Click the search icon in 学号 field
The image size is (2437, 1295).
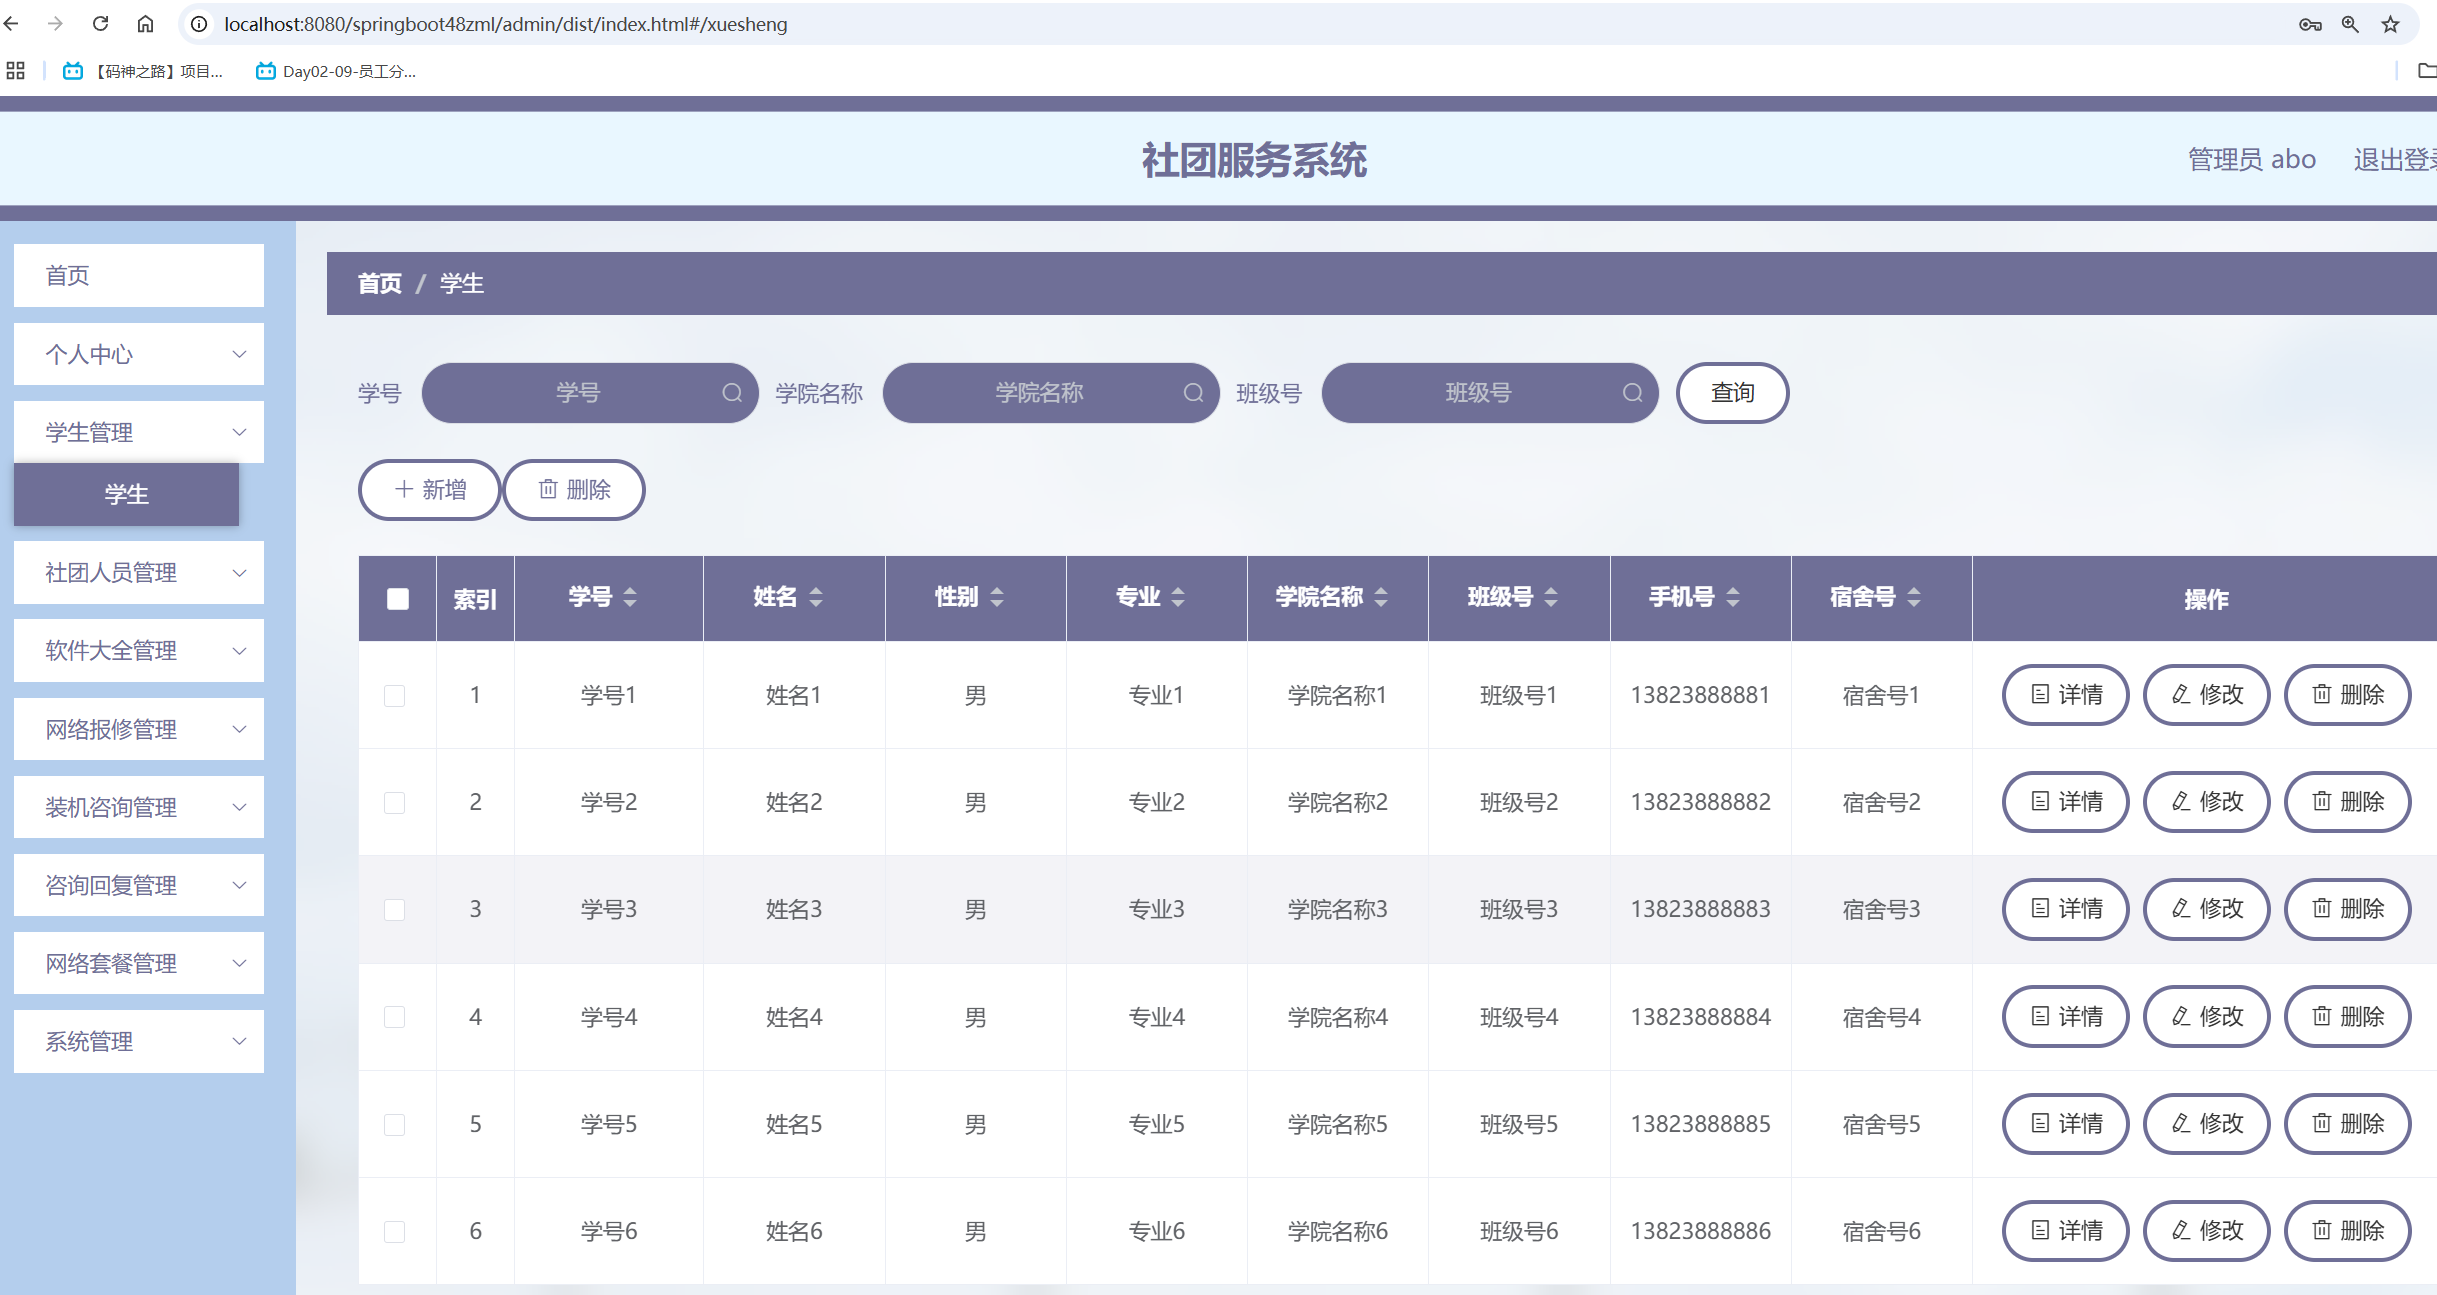[732, 393]
